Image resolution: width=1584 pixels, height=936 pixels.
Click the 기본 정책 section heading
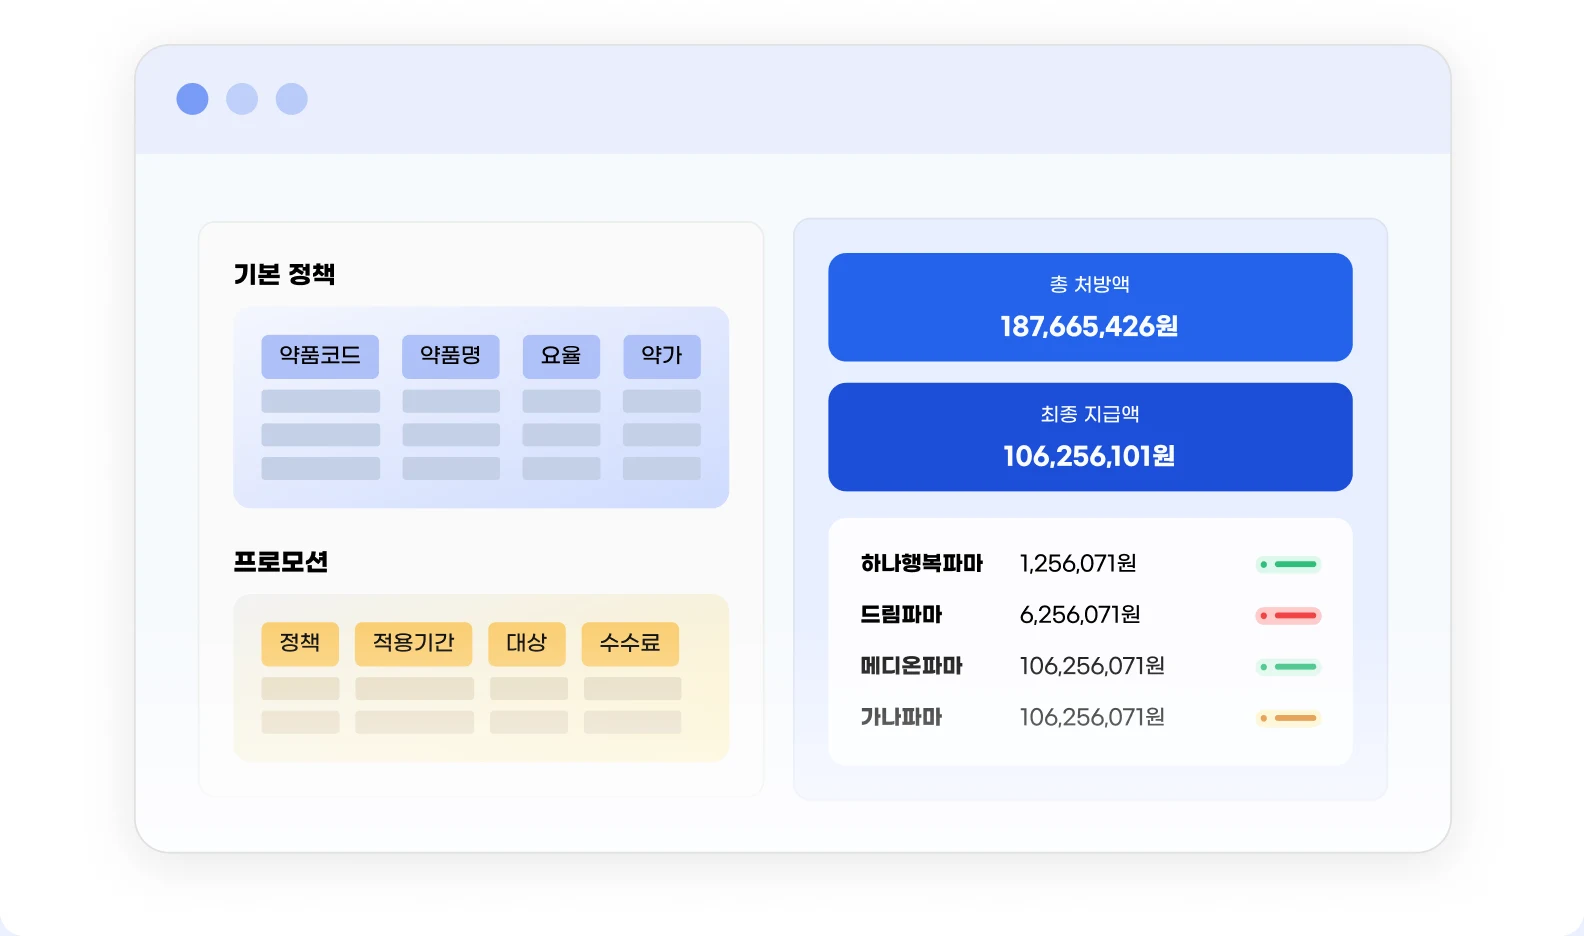(x=284, y=274)
